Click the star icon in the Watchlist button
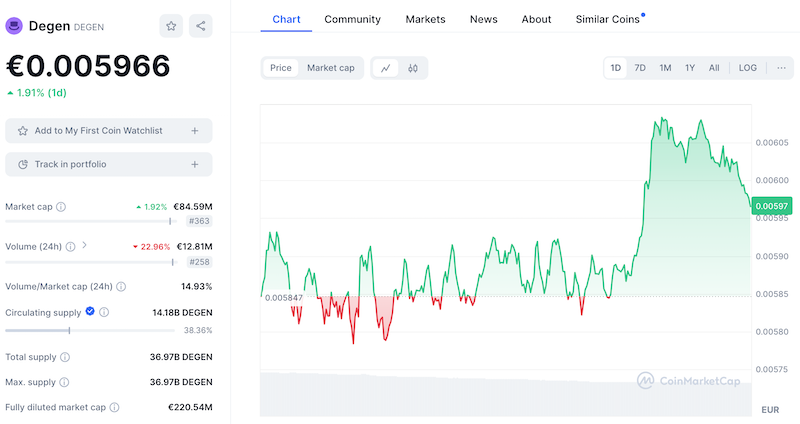 click(22, 131)
